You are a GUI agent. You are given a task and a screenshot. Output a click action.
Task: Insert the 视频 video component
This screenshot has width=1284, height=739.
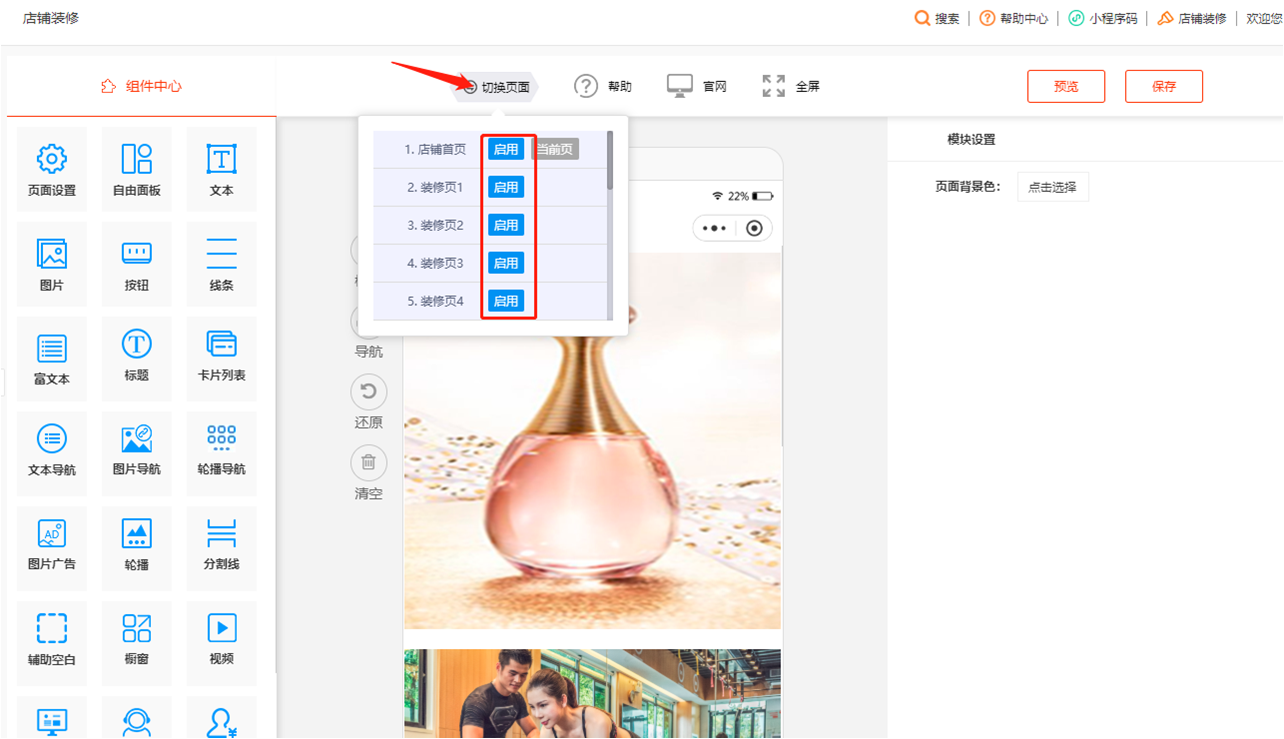click(x=221, y=642)
